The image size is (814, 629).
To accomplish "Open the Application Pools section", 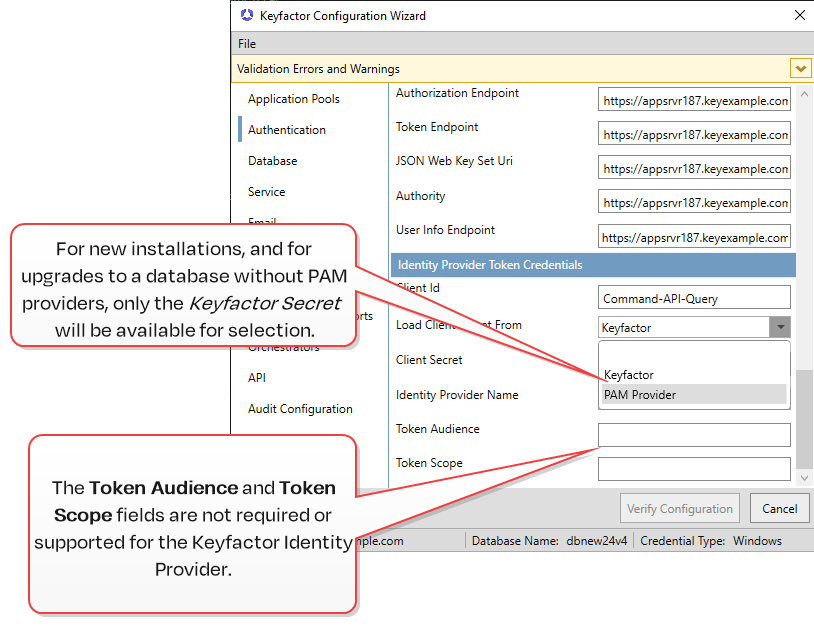I will [x=293, y=99].
